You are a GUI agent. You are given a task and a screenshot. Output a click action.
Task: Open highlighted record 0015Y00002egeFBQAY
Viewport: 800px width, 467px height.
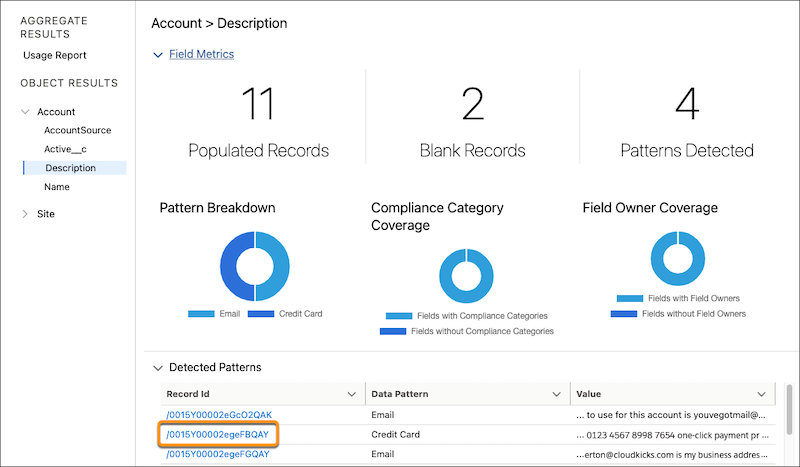(219, 435)
